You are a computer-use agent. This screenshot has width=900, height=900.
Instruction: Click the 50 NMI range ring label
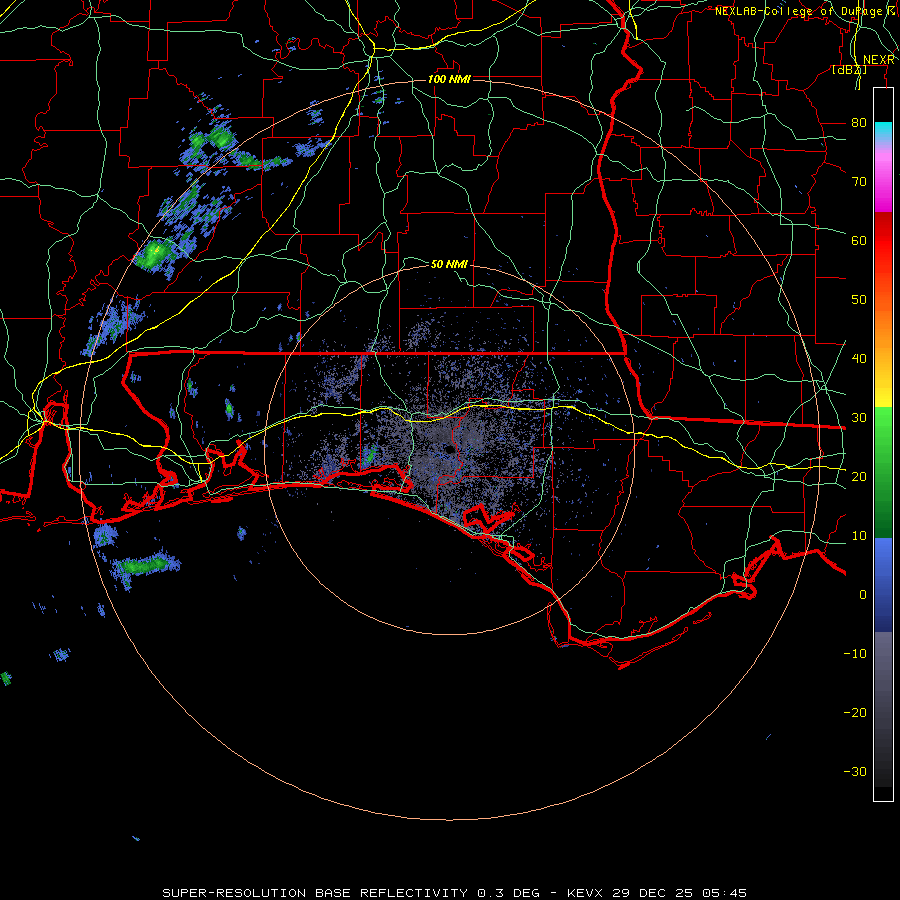click(449, 264)
